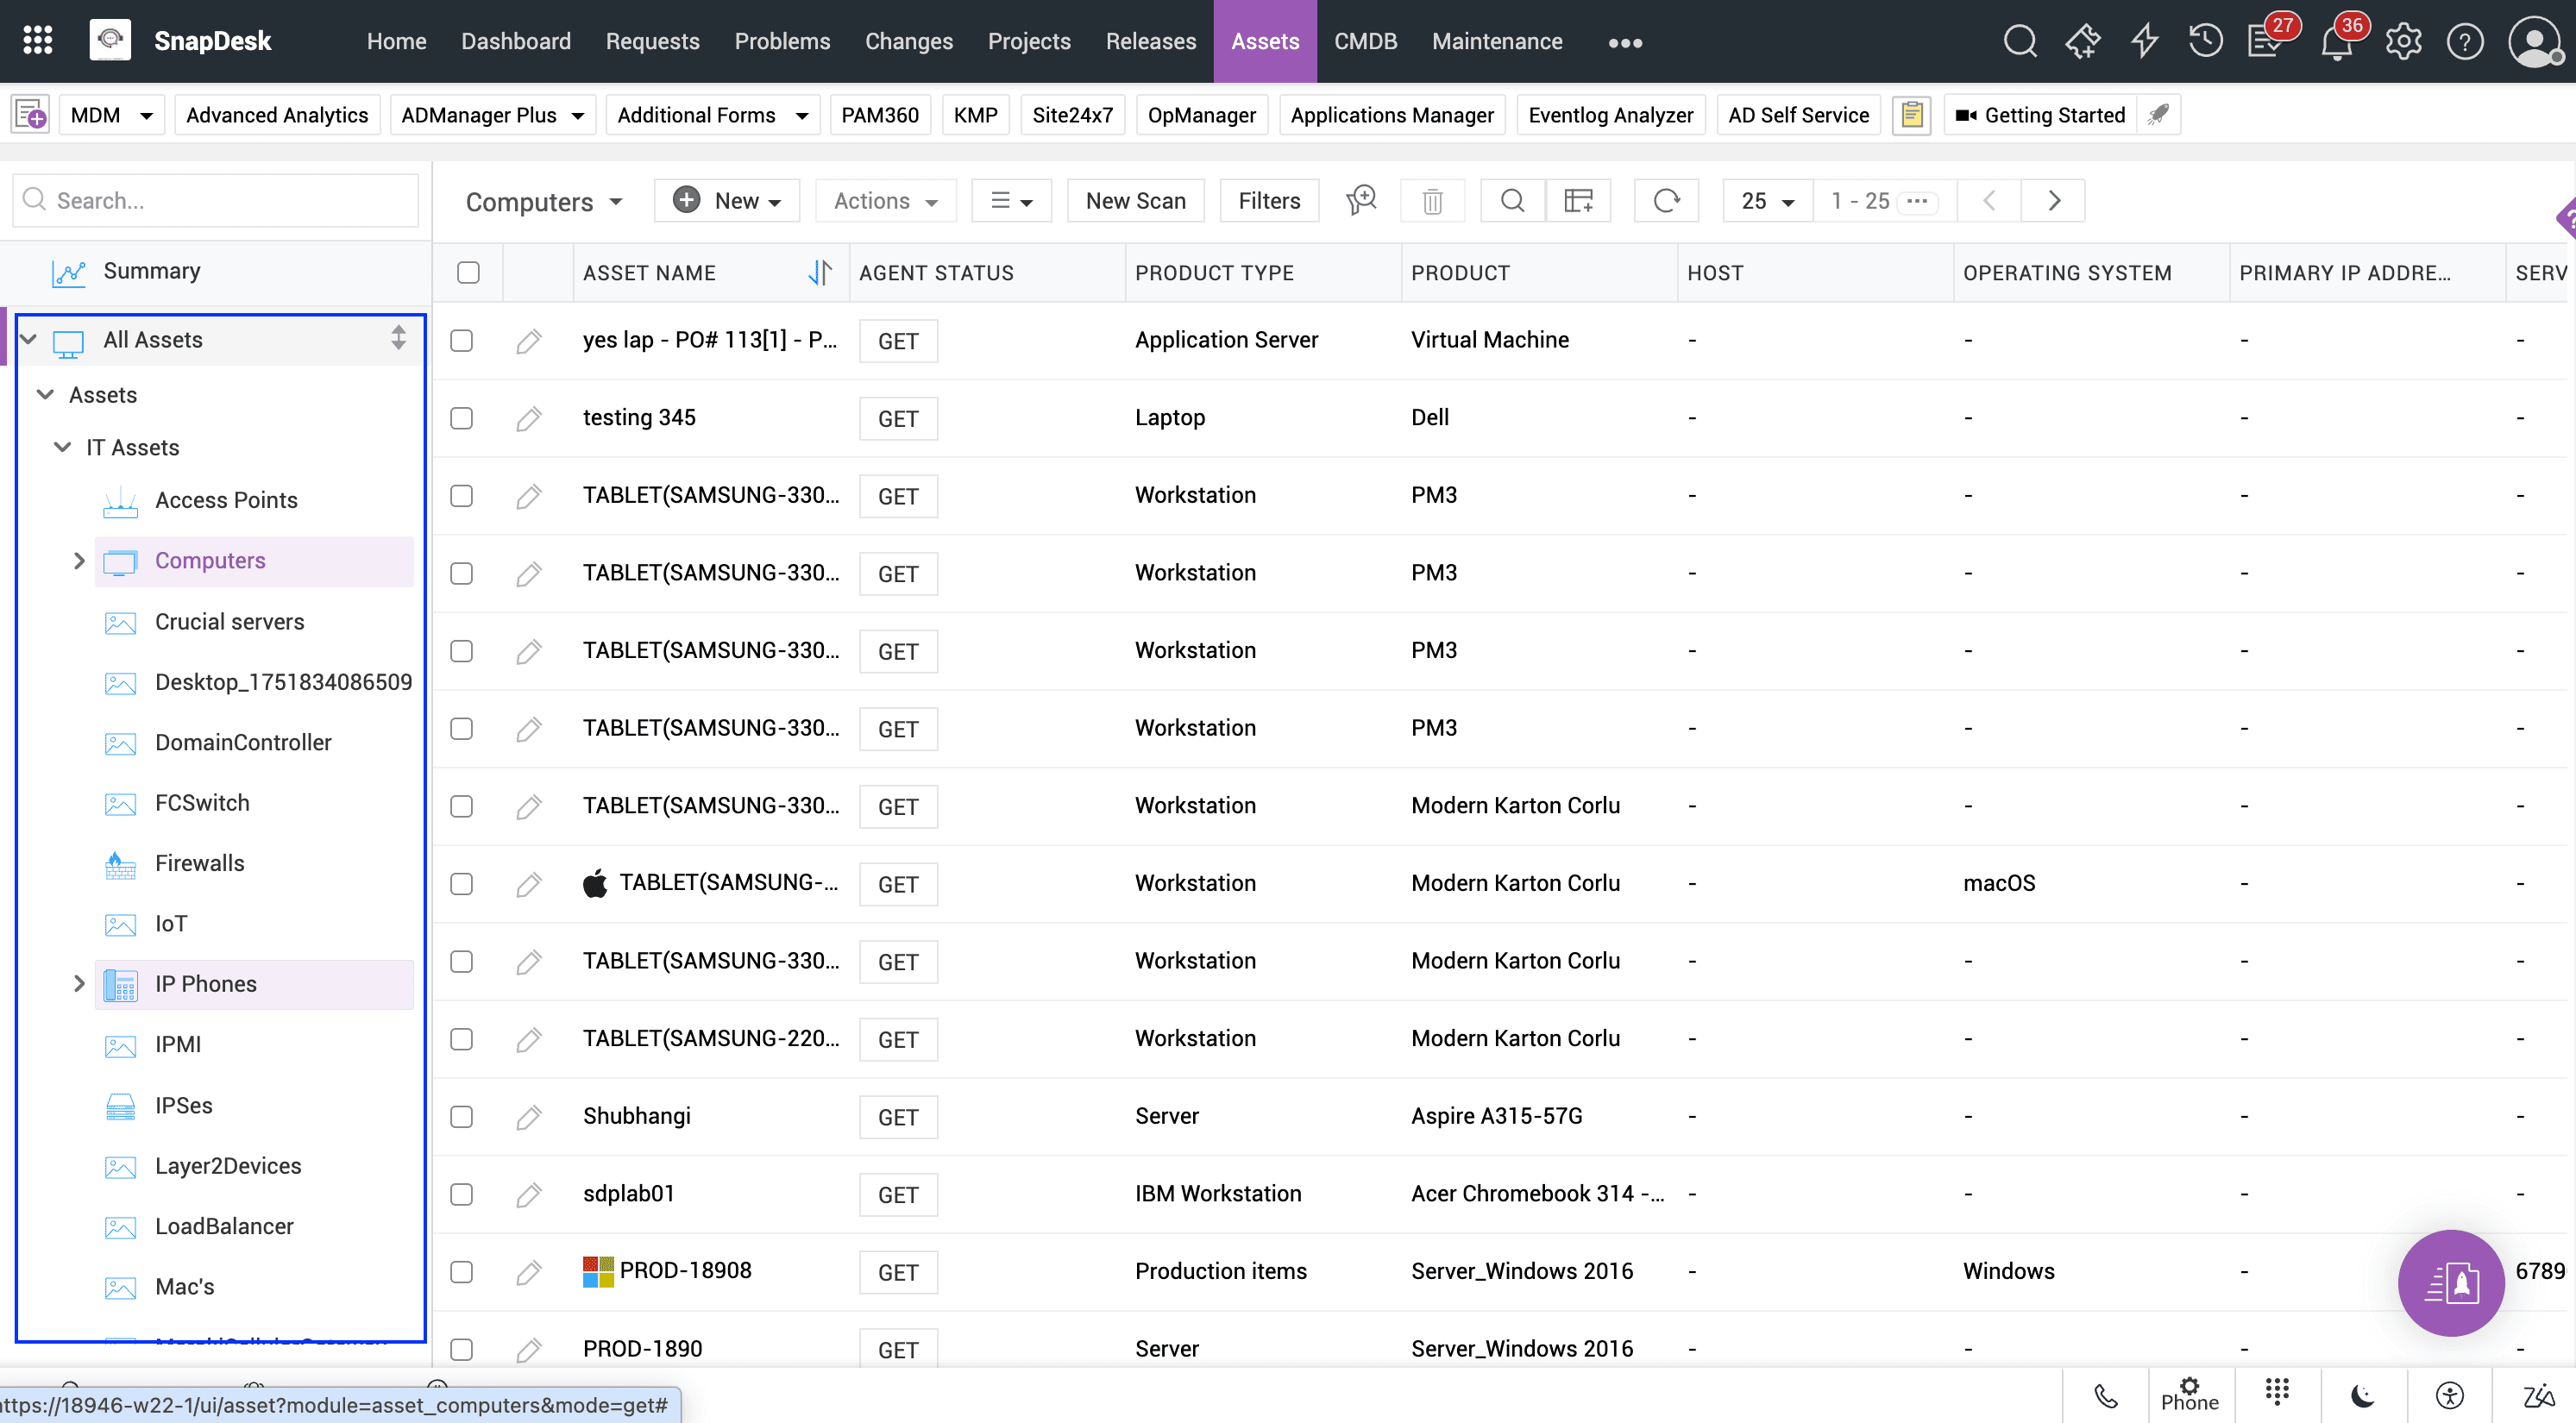This screenshot has height=1423, width=2576.
Task: Open the Computers view dropdown
Action: (x=544, y=202)
